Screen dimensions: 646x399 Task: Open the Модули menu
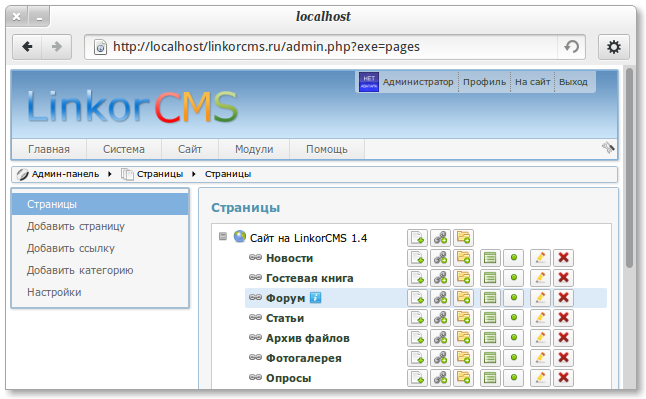(254, 149)
